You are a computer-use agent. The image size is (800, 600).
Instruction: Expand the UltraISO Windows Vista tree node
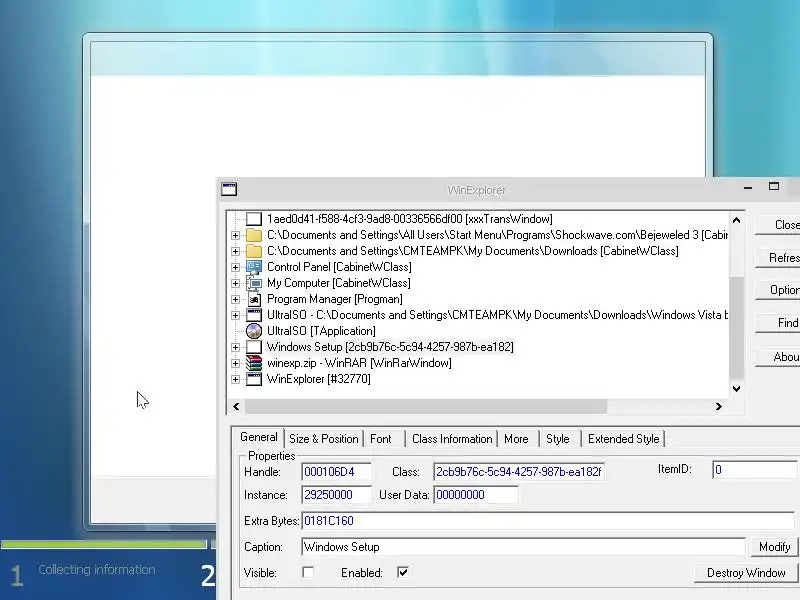click(x=235, y=315)
